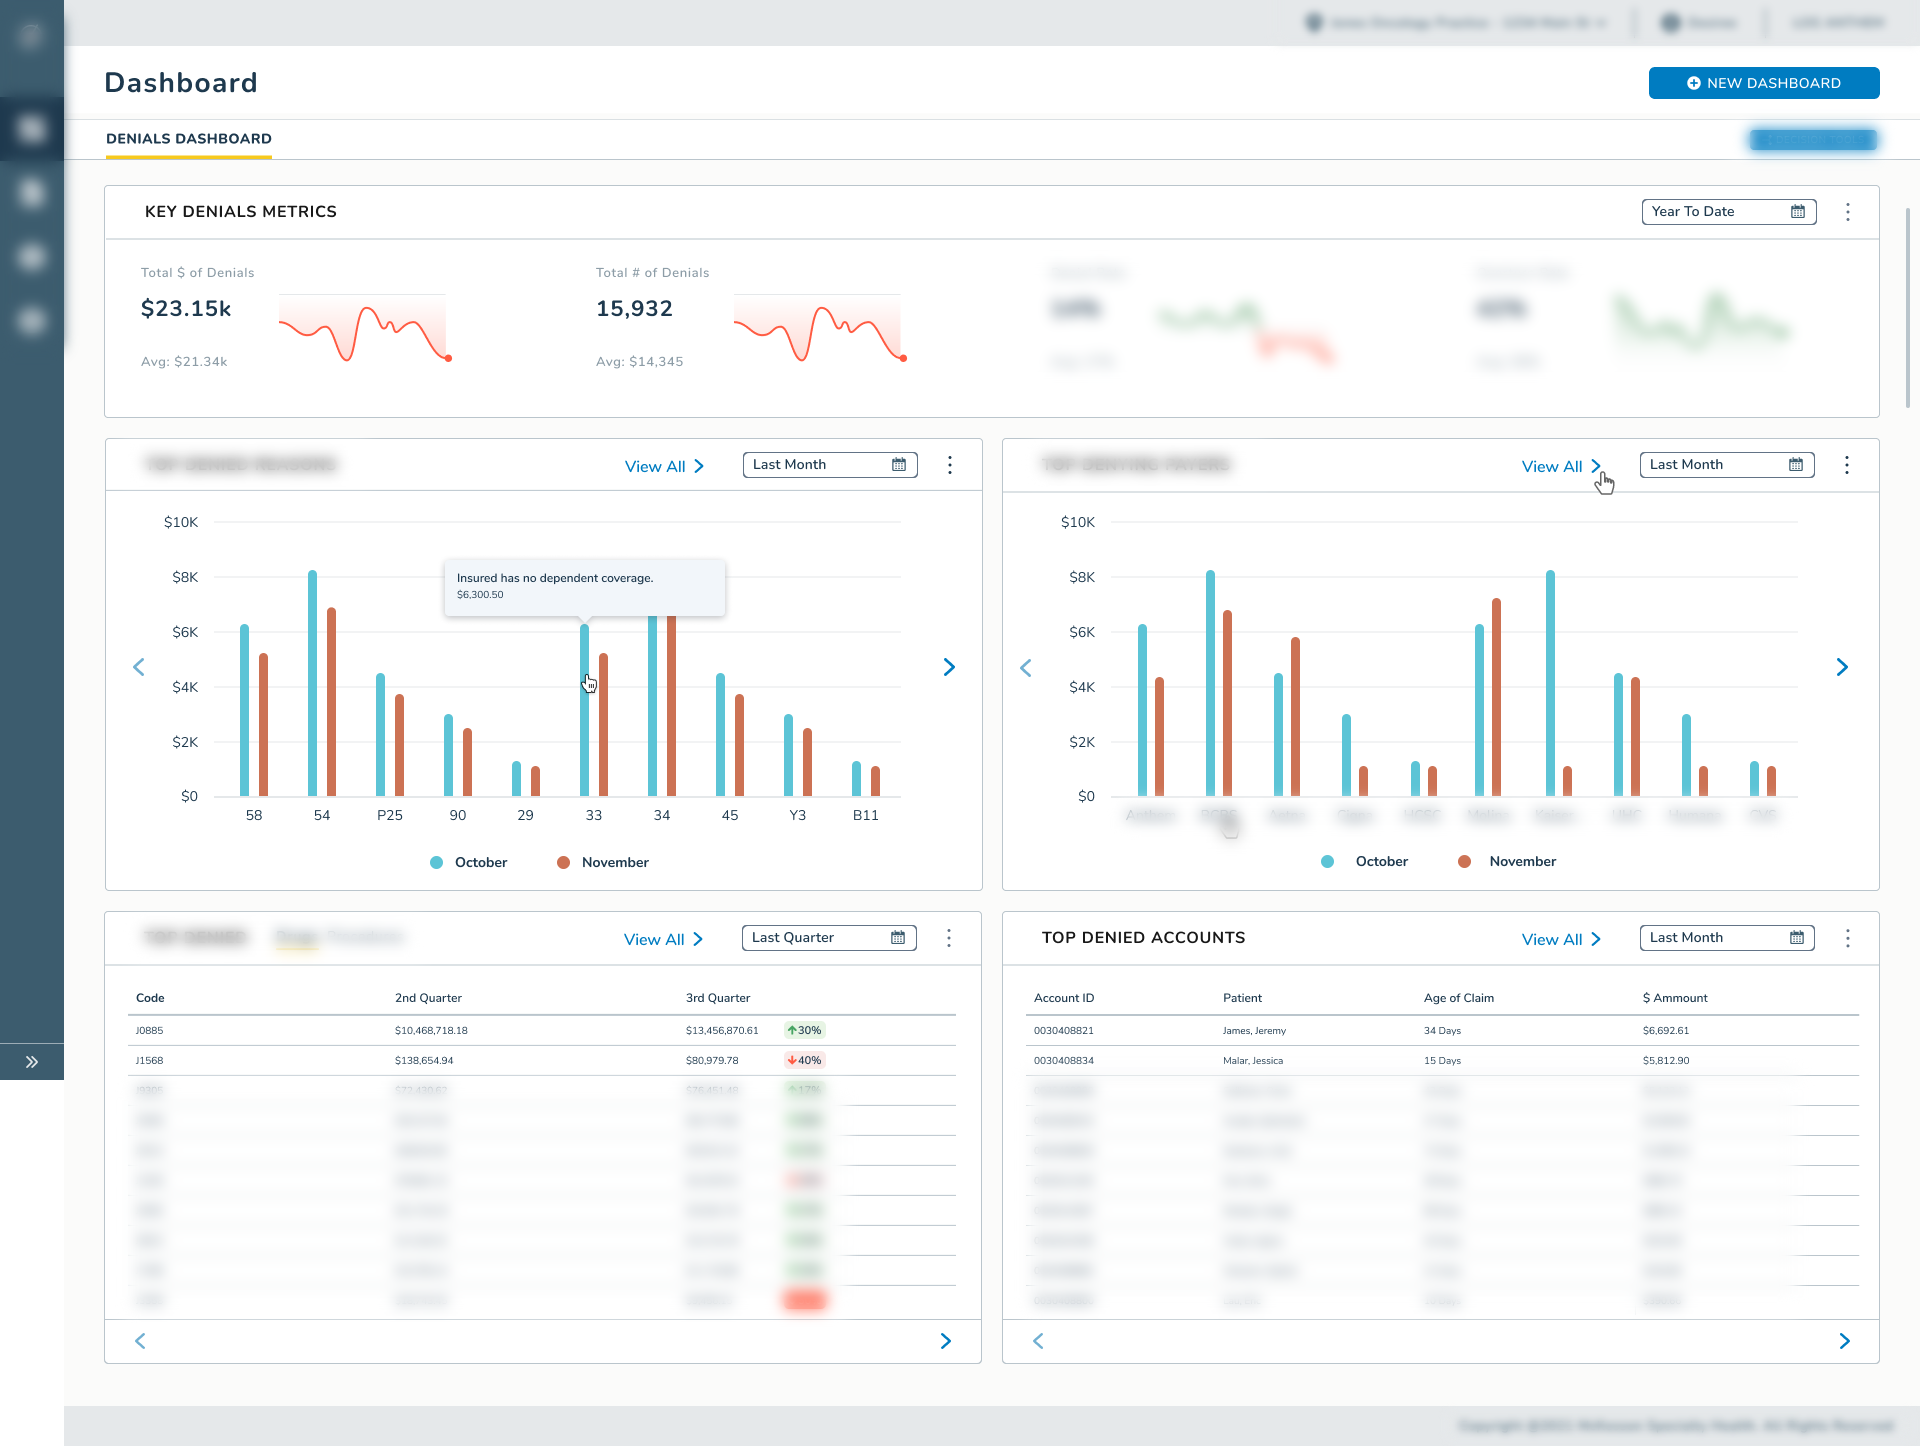Screen dimensions: 1920x1446
Task: Toggle November legend in left chart
Action: (603, 862)
